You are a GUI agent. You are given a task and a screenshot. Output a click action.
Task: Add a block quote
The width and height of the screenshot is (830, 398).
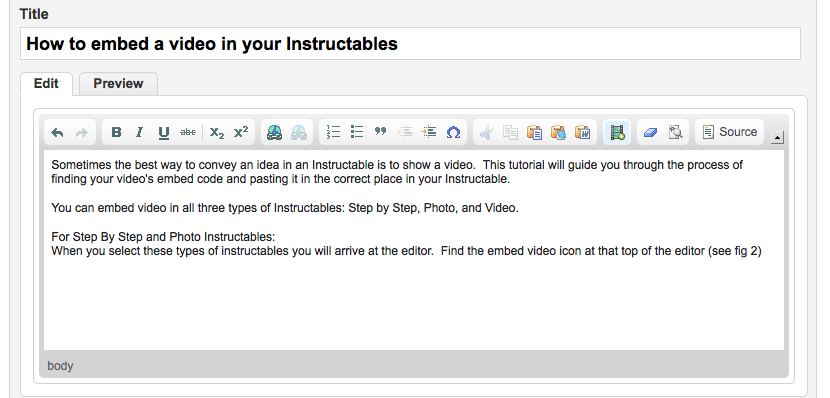(381, 132)
